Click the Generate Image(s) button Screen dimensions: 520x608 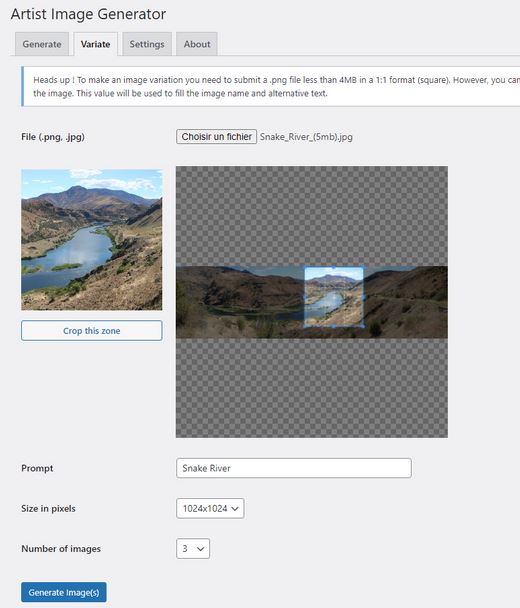(x=64, y=592)
